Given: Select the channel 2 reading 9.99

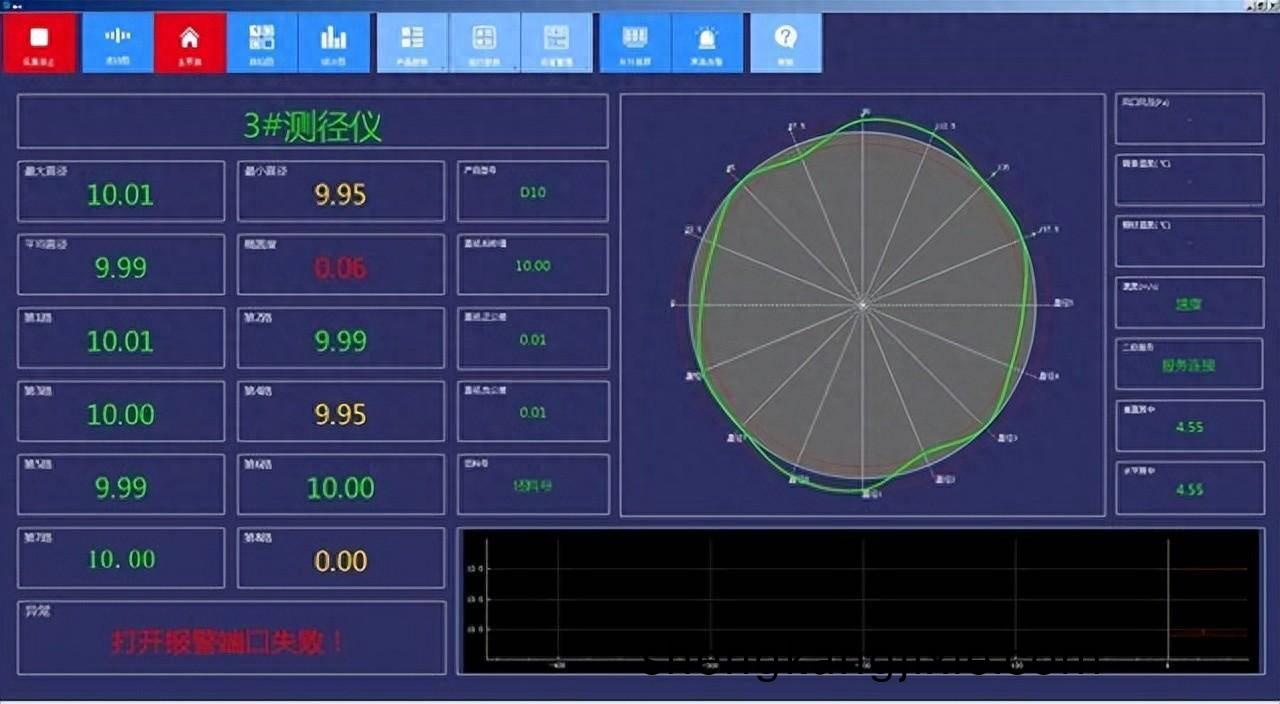Looking at the screenshot, I should [x=340, y=341].
